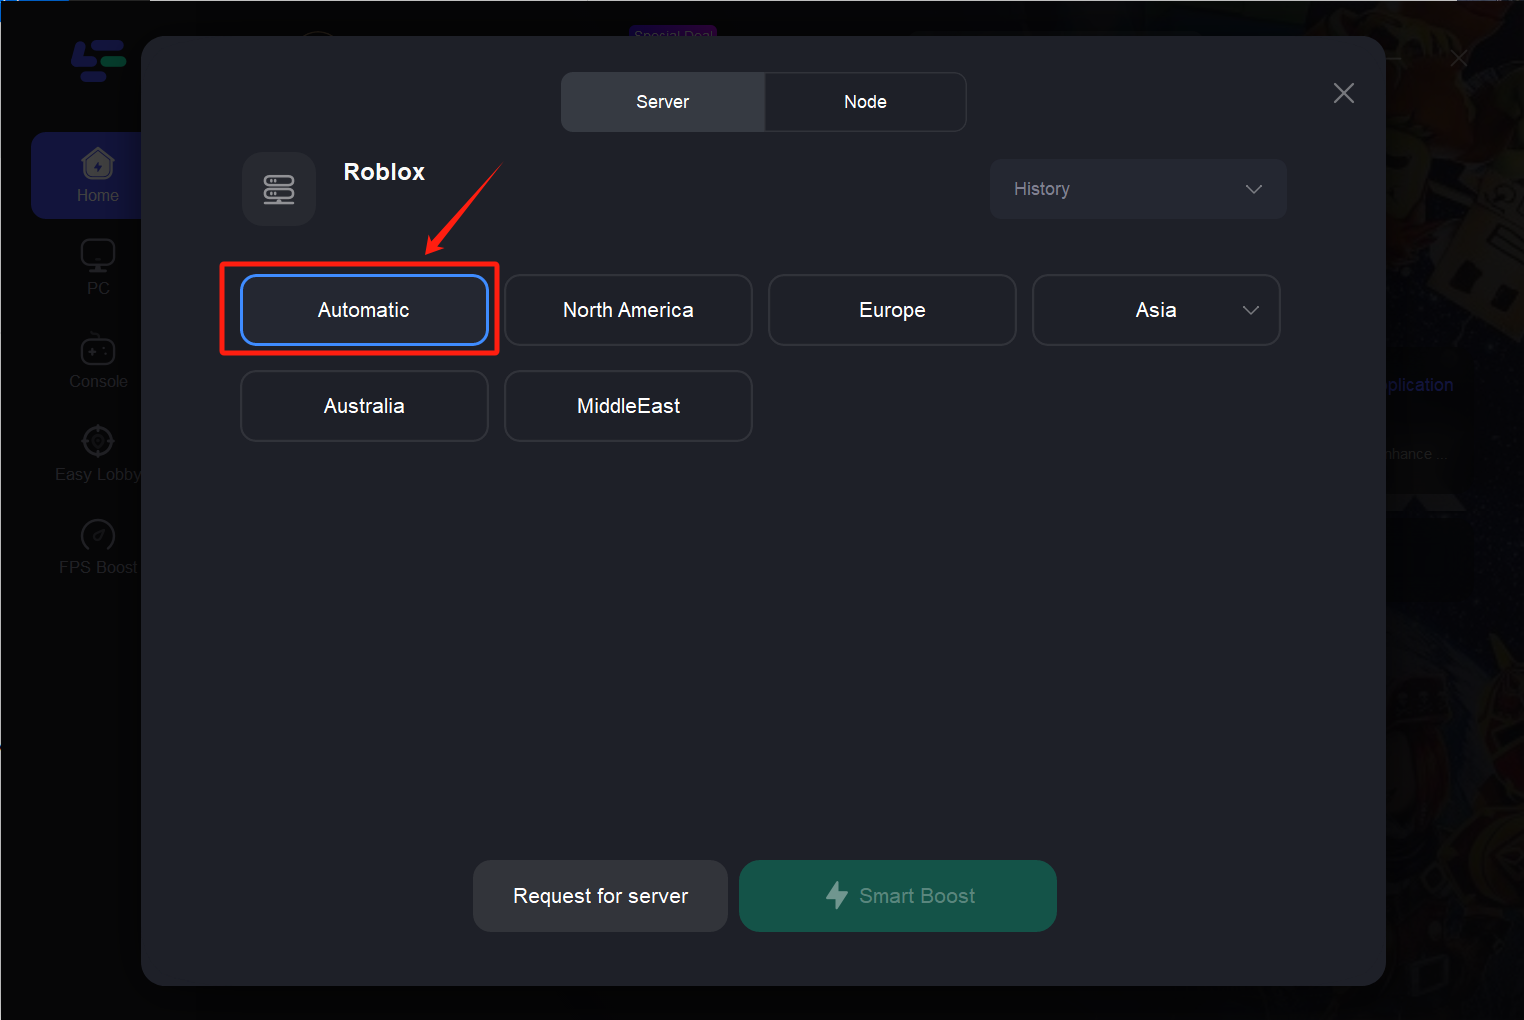1524x1020 pixels.
Task: Click the app logo in the top-left corner
Action: click(x=97, y=61)
